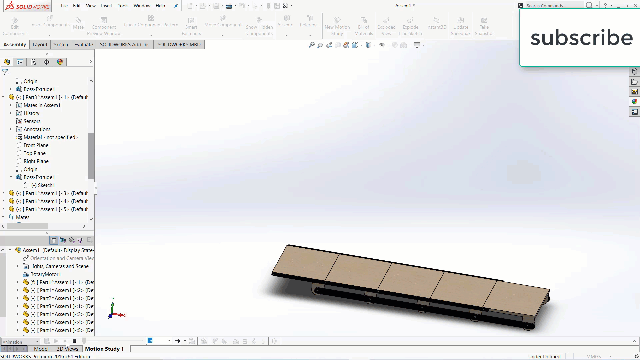Image resolution: width=640 pixels, height=360 pixels.
Task: Collapse the lower Boss-Extrude node
Action: tap(11, 177)
